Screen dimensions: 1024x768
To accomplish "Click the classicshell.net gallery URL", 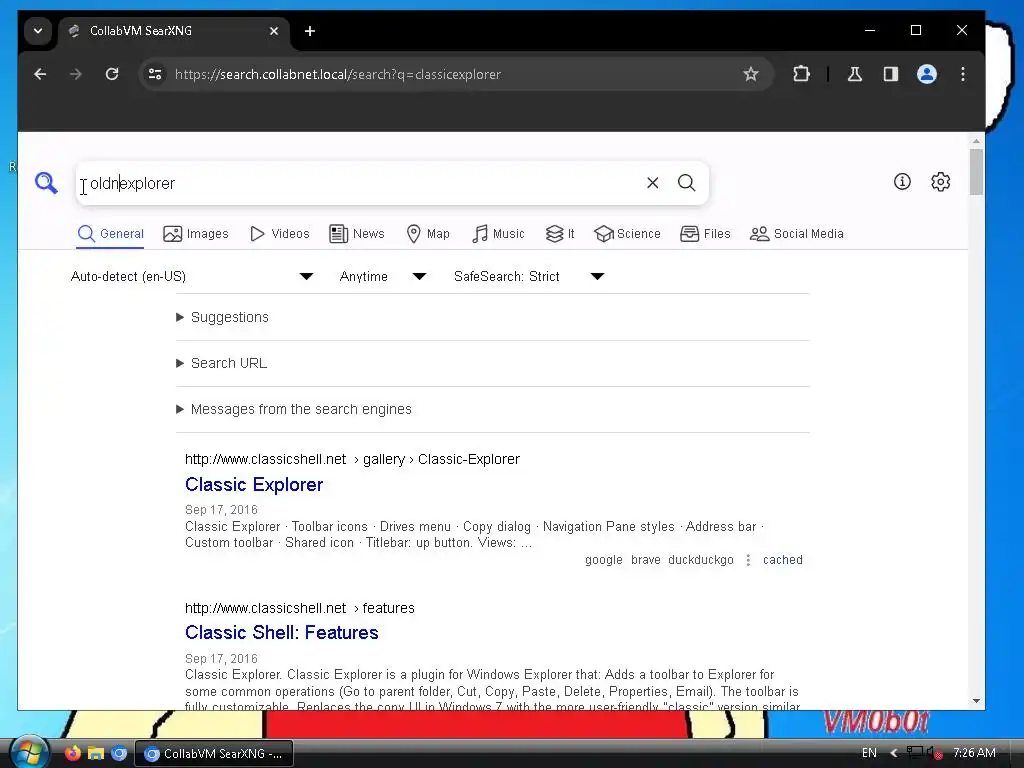I will 352,459.
